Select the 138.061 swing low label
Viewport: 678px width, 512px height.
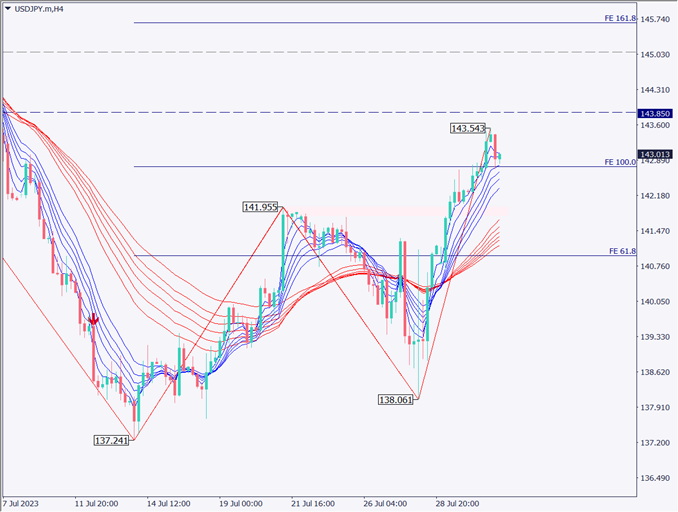[395, 399]
